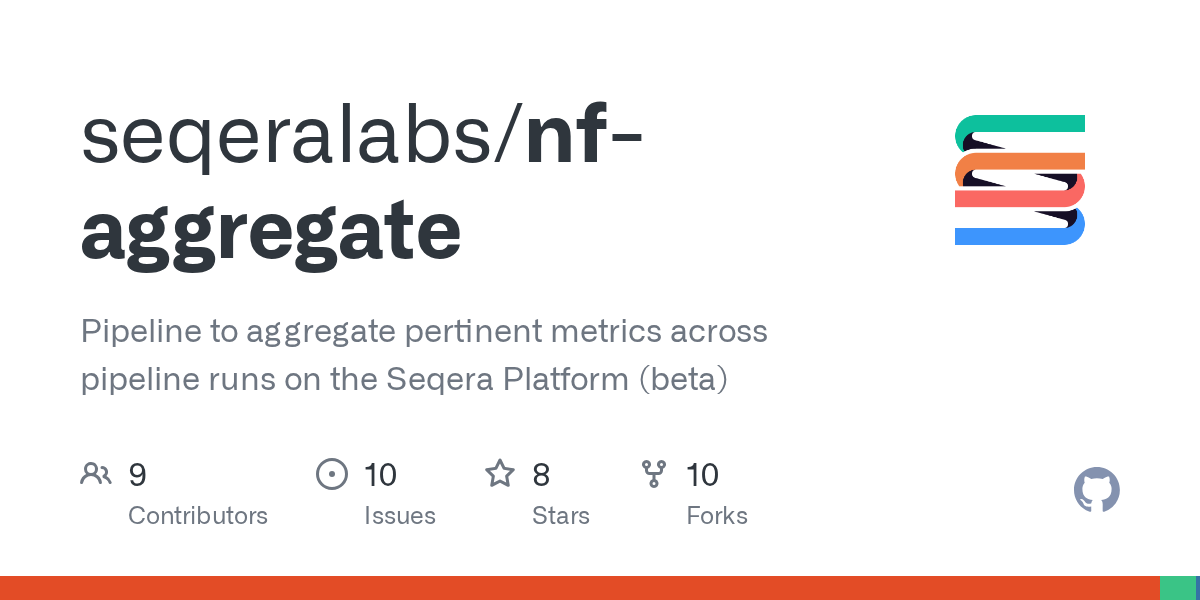Click the orange language bar segment

tap(580, 588)
